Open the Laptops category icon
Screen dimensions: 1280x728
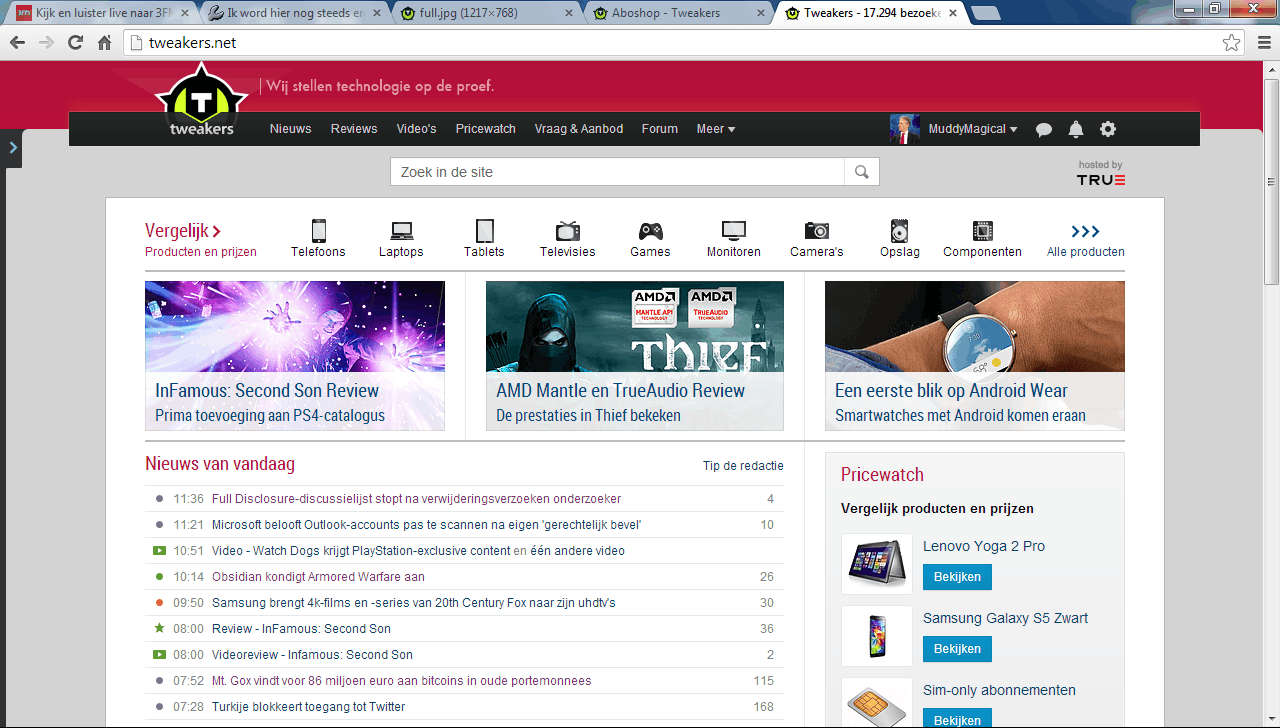(401, 231)
